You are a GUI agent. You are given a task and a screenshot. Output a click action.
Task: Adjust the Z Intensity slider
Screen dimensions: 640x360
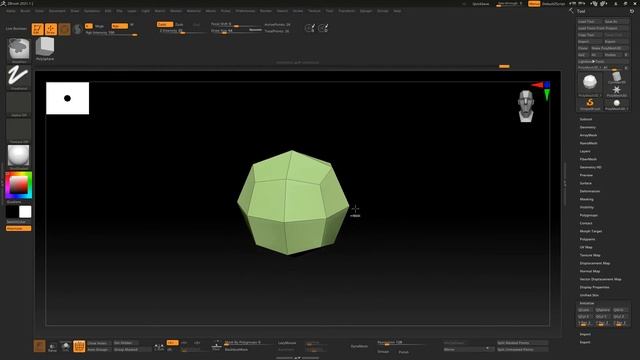182,31
